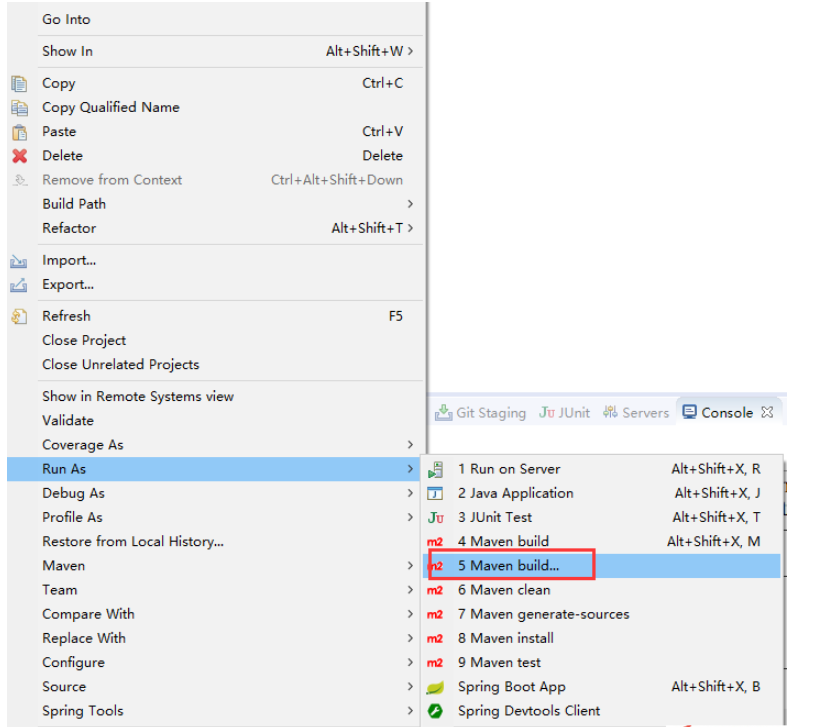813x727 pixels.
Task: Click the JUnit Test Ju icon
Action: (436, 518)
